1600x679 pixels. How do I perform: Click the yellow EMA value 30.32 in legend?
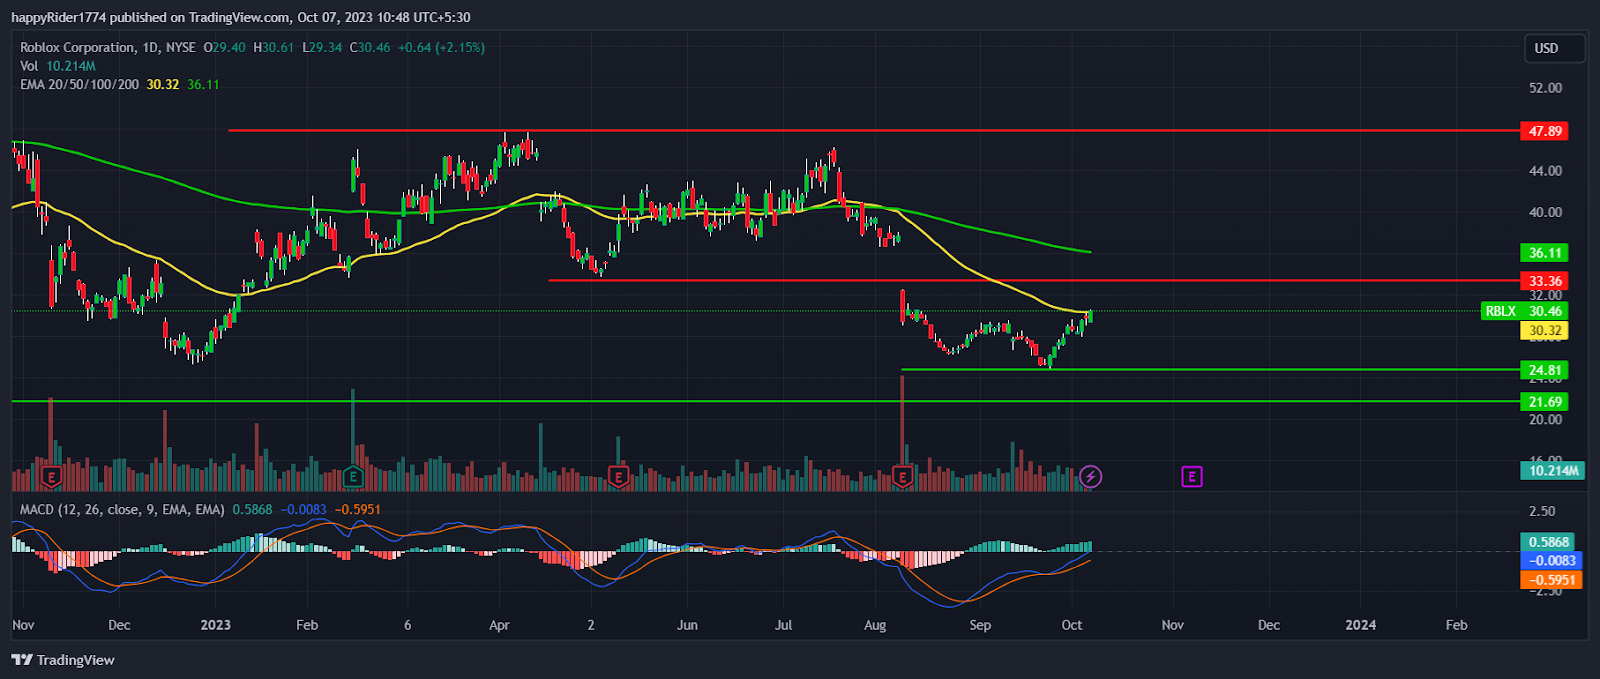point(163,84)
